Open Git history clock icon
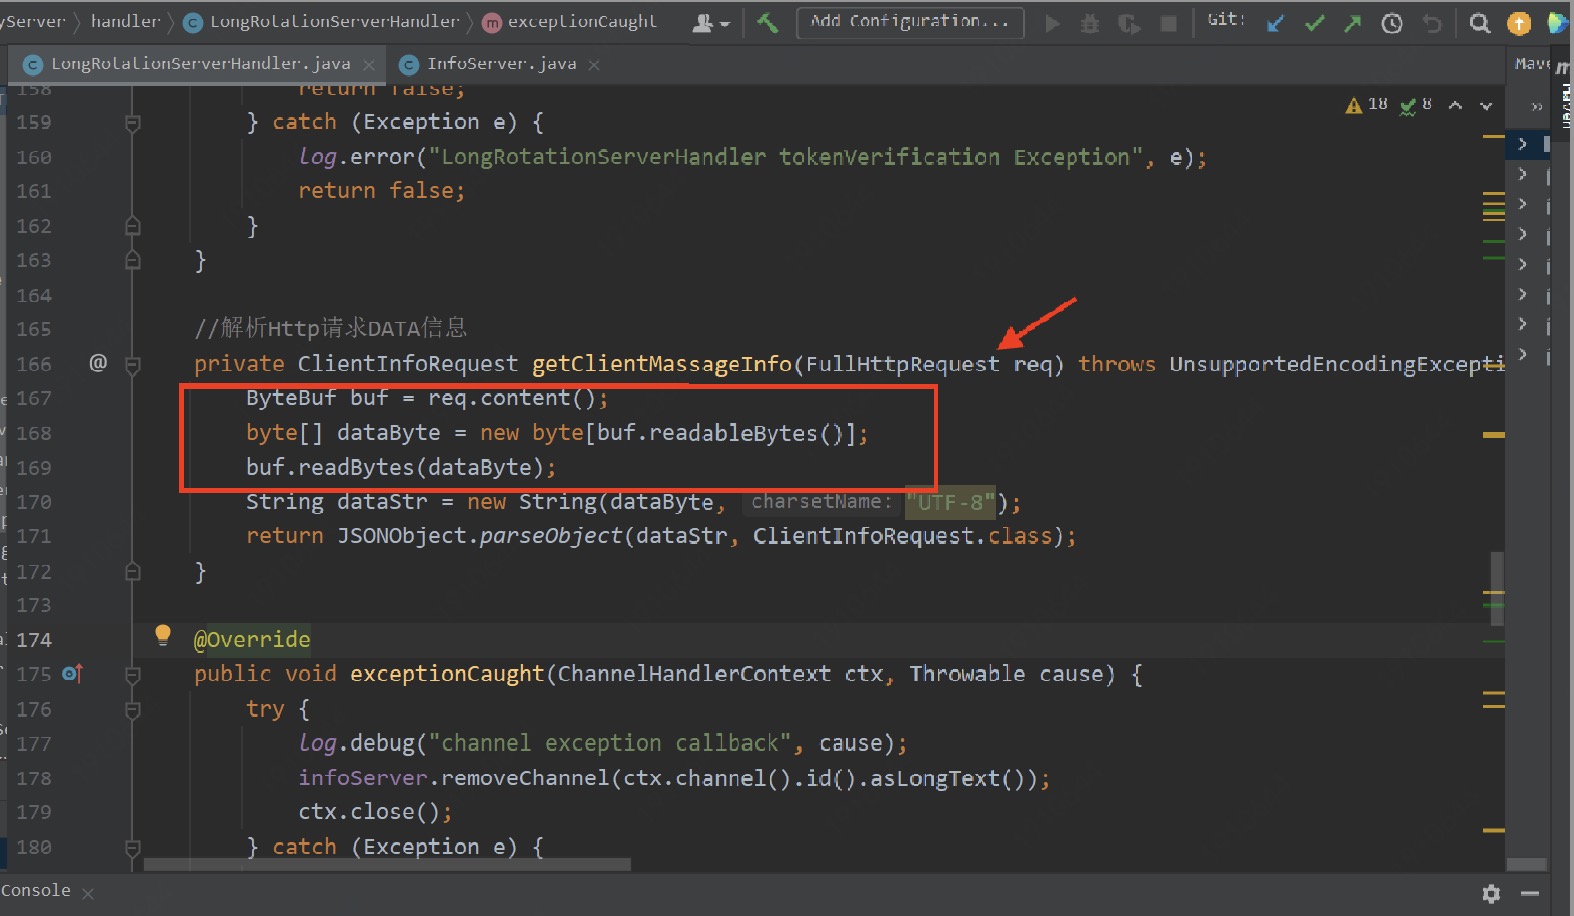Image resolution: width=1574 pixels, height=916 pixels. (x=1392, y=23)
